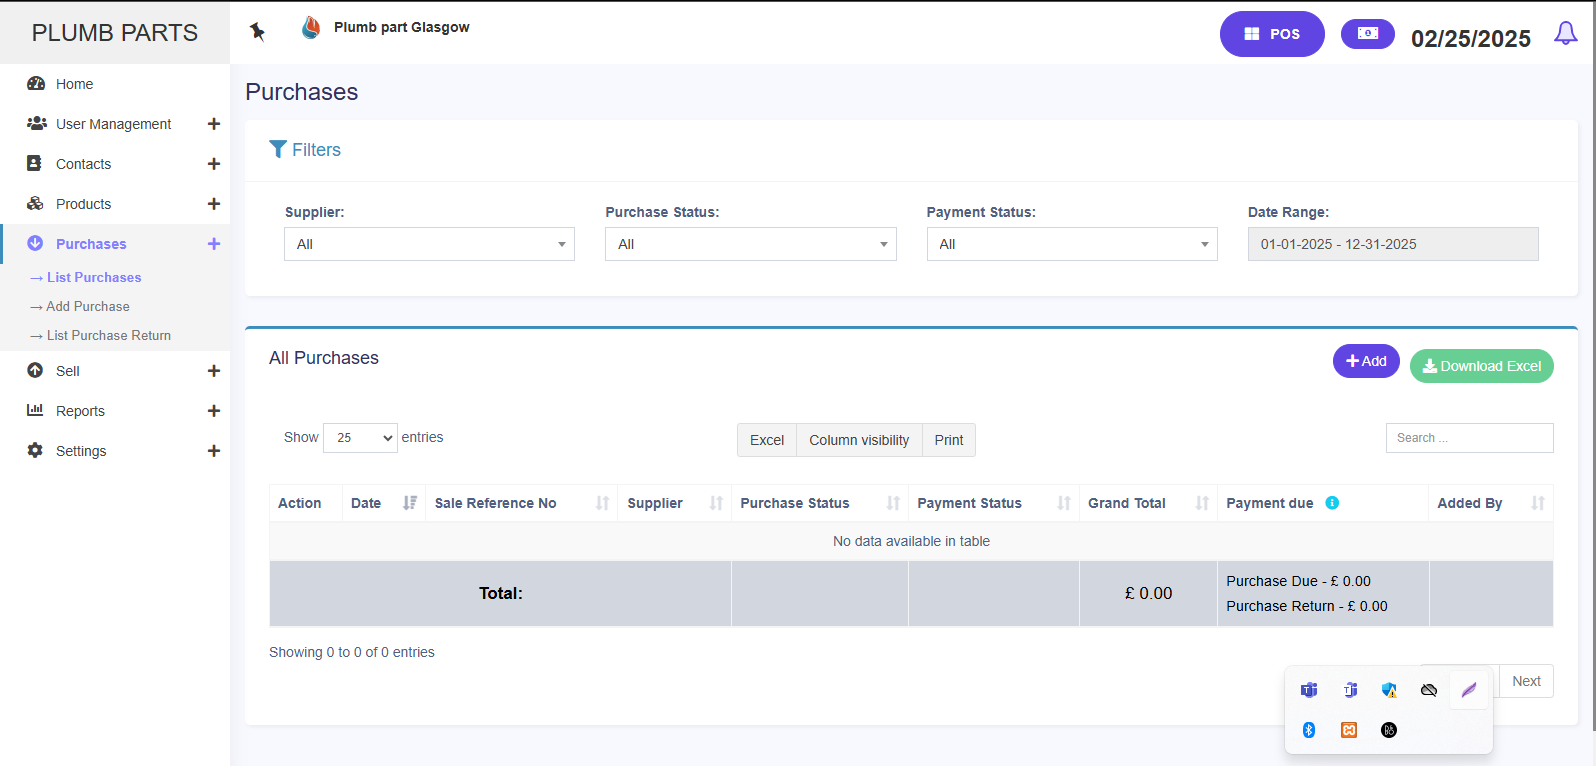Click the notification bell icon
1596x766 pixels.
click(x=1565, y=34)
